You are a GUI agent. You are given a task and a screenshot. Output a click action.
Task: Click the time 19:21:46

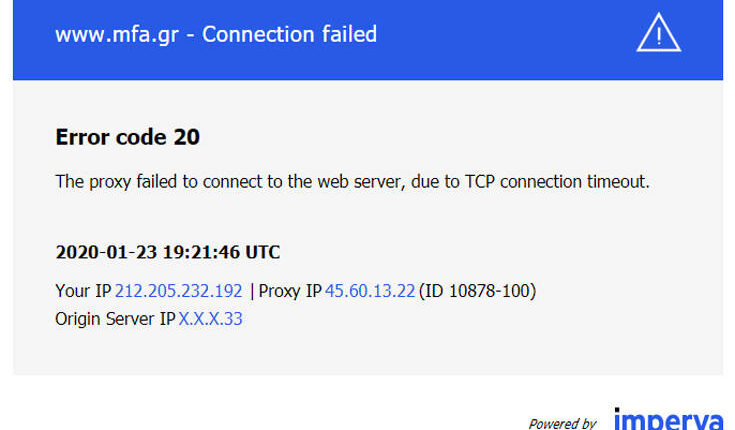(202, 252)
